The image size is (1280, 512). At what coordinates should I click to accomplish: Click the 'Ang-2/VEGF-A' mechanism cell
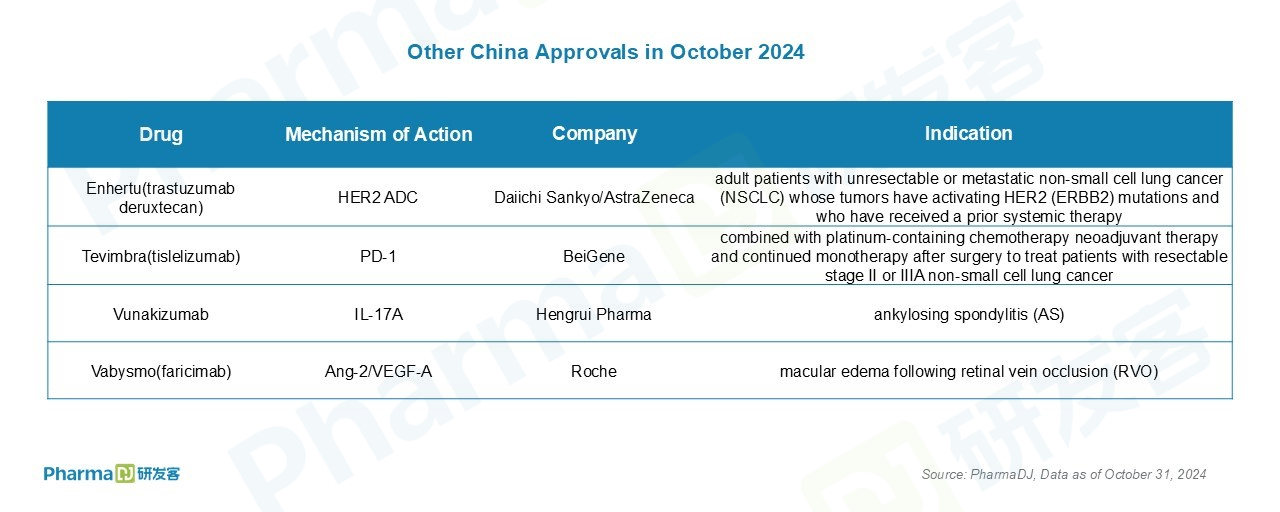[378, 371]
